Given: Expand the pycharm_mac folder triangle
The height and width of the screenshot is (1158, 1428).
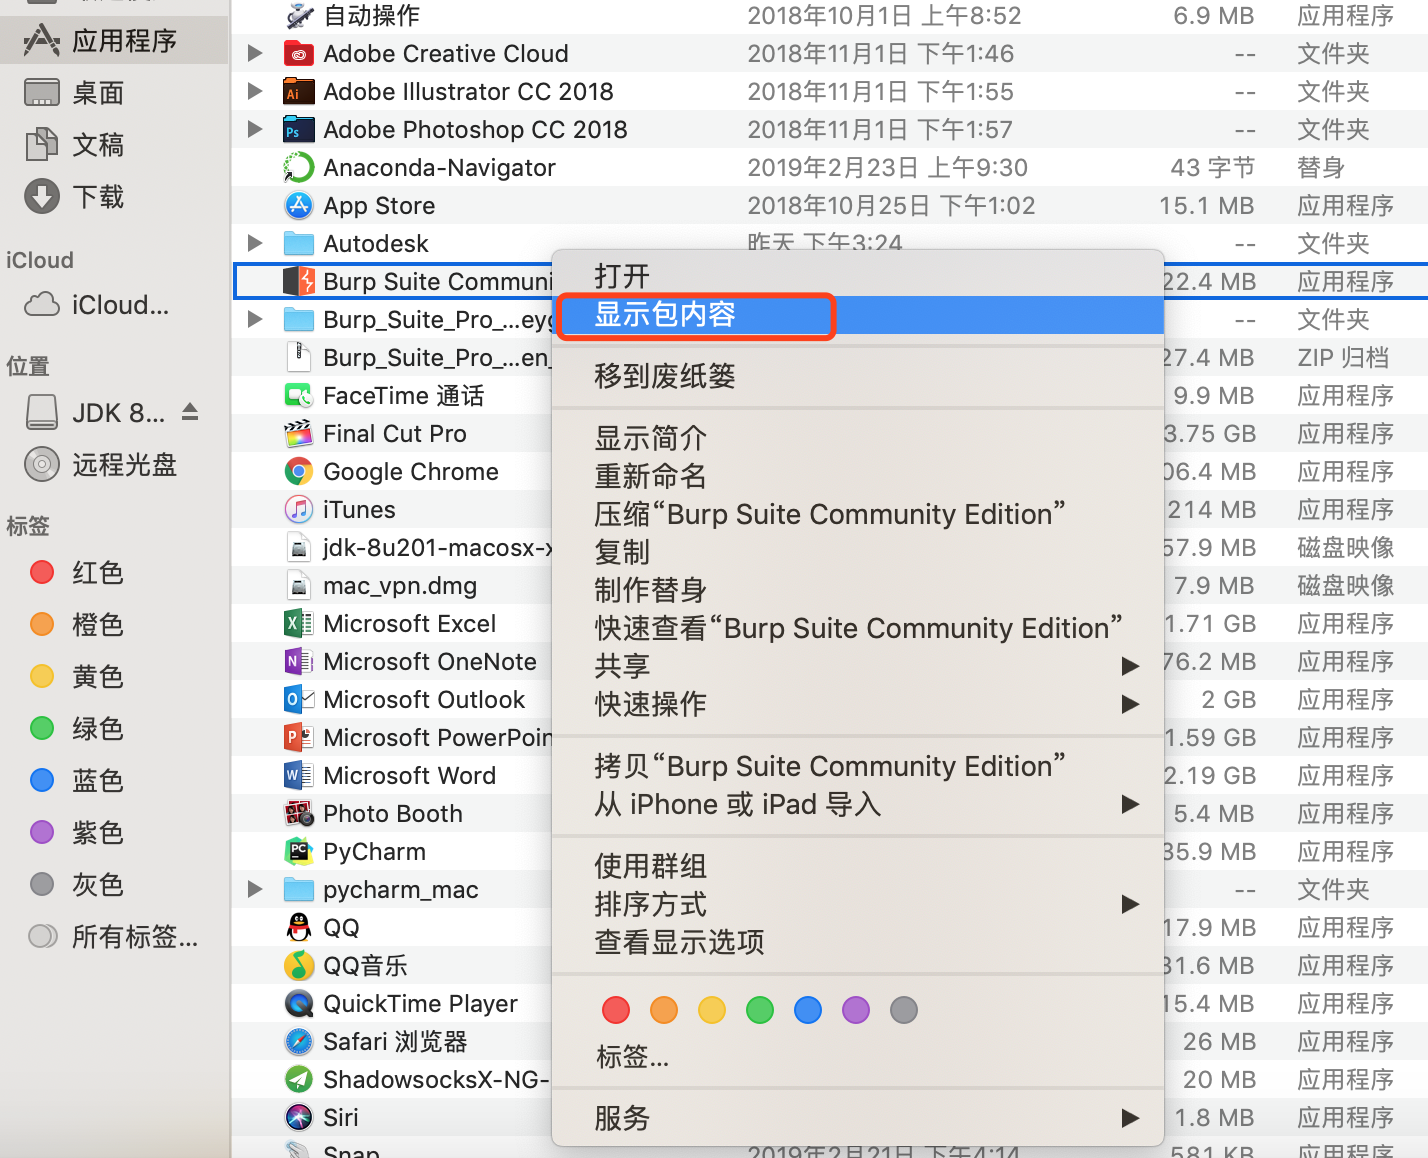Looking at the screenshot, I should point(255,889).
